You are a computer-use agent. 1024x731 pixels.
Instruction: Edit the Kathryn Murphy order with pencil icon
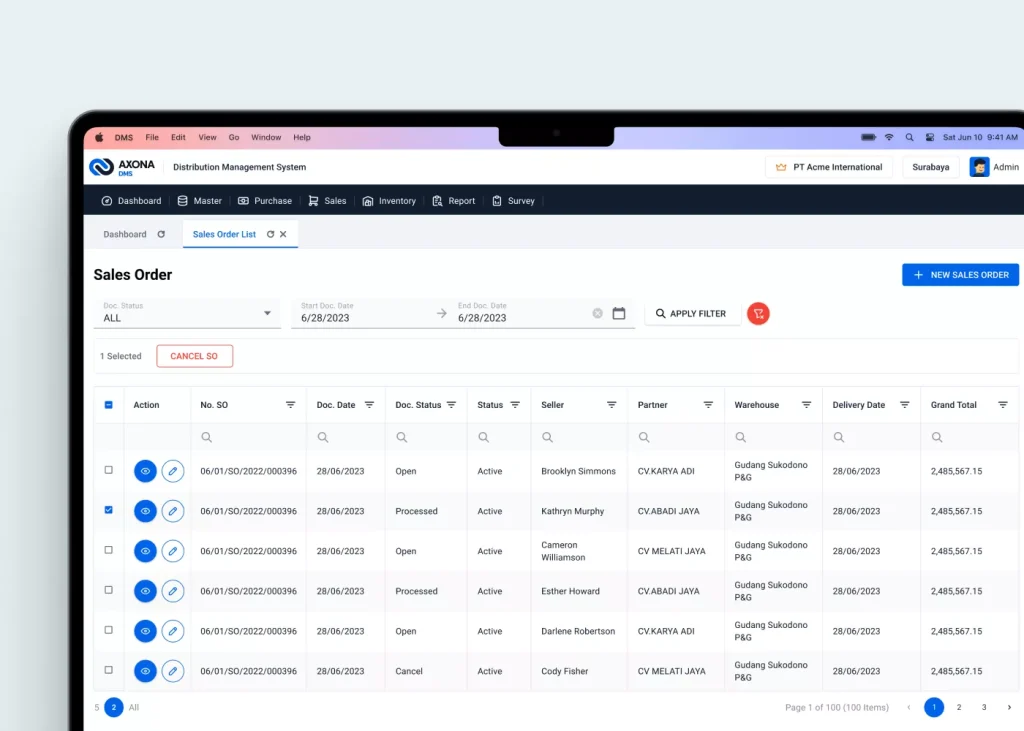[173, 511]
